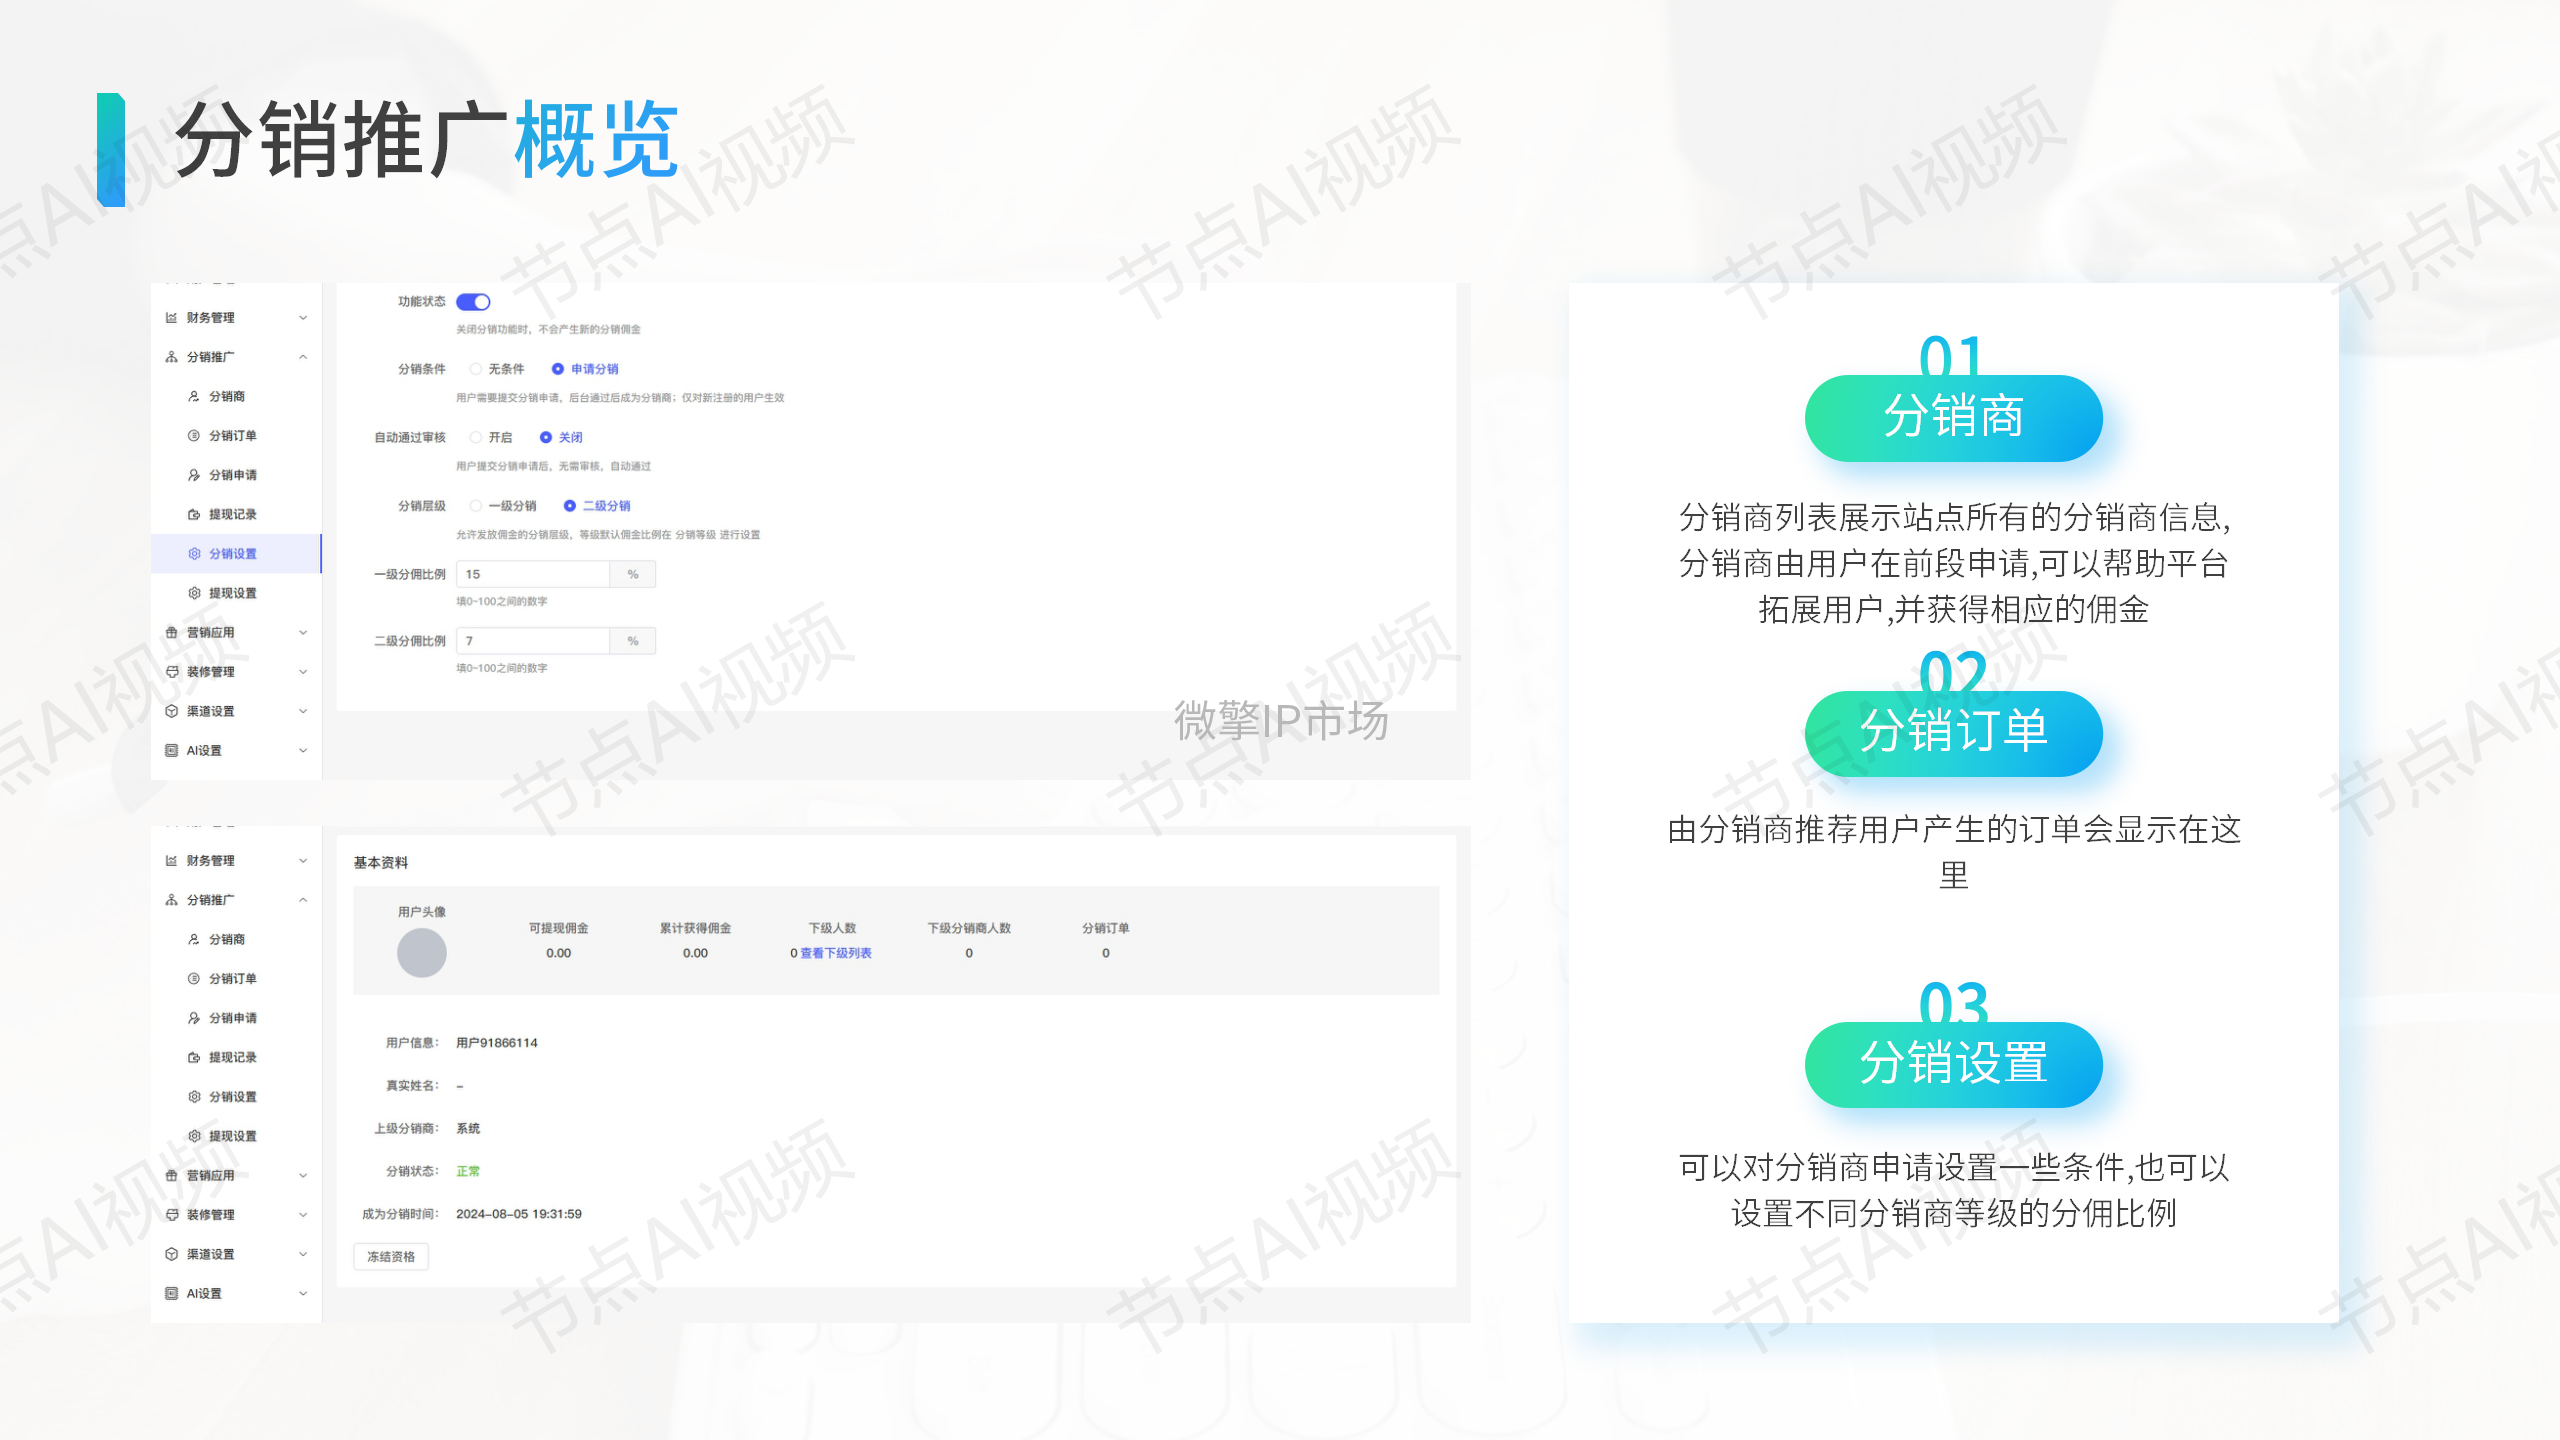
Task: Click 分销申请 icon in settings-form screenshot sidebar
Action: click(x=194, y=475)
